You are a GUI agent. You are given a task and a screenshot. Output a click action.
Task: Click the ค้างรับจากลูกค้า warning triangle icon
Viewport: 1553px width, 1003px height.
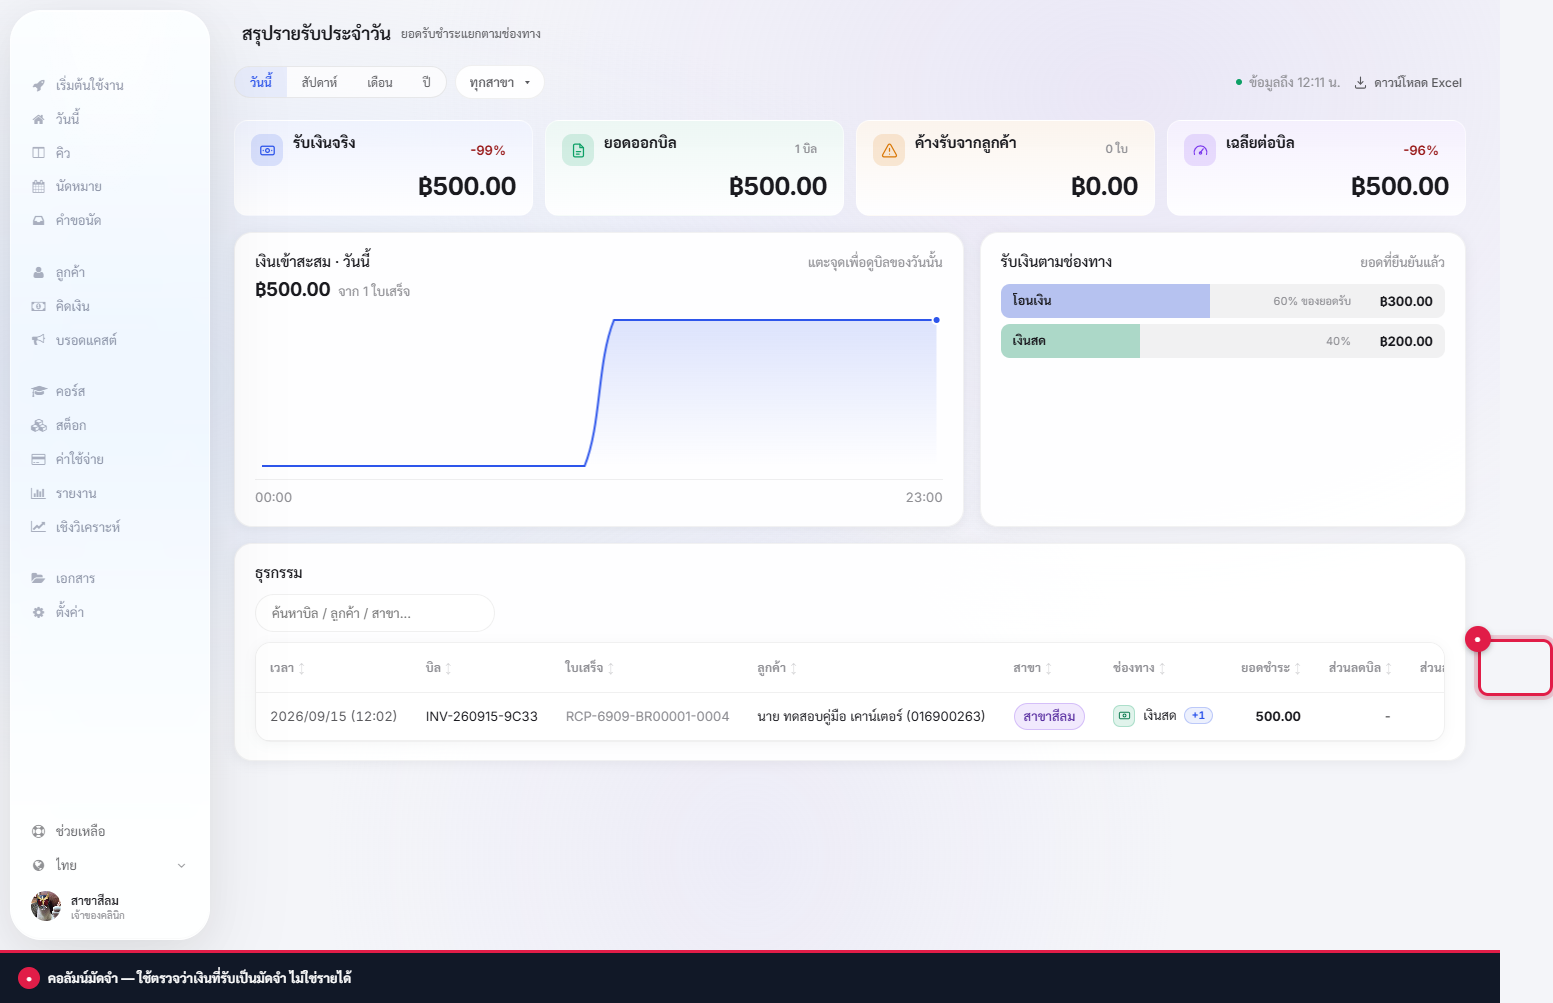tap(889, 150)
